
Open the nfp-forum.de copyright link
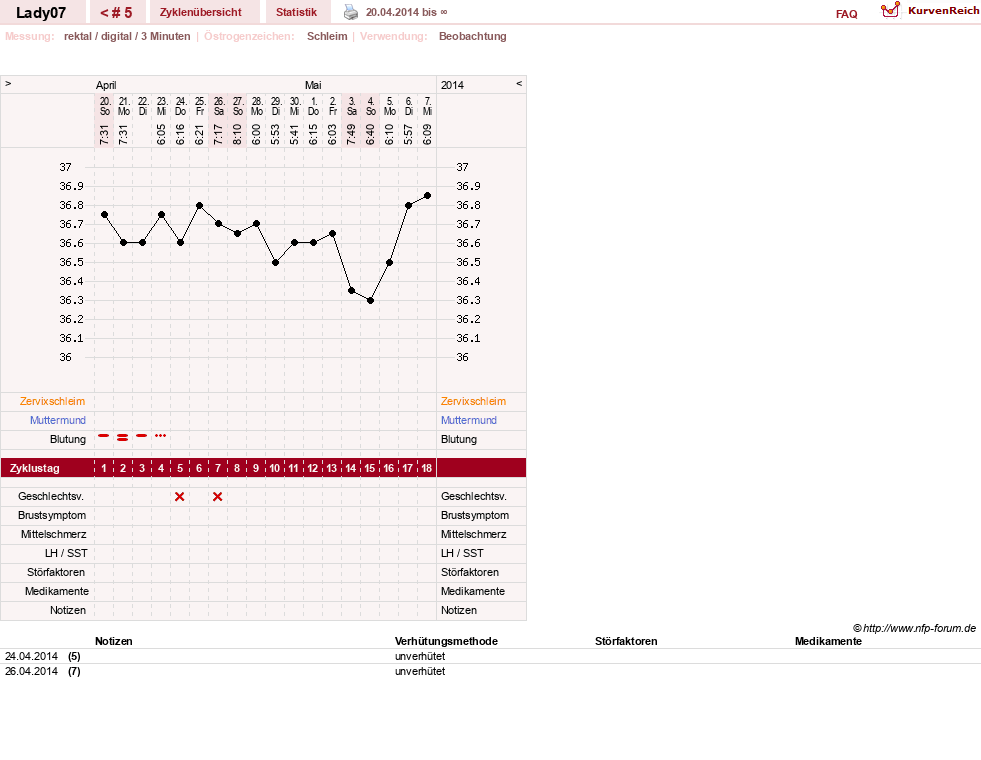click(x=914, y=628)
